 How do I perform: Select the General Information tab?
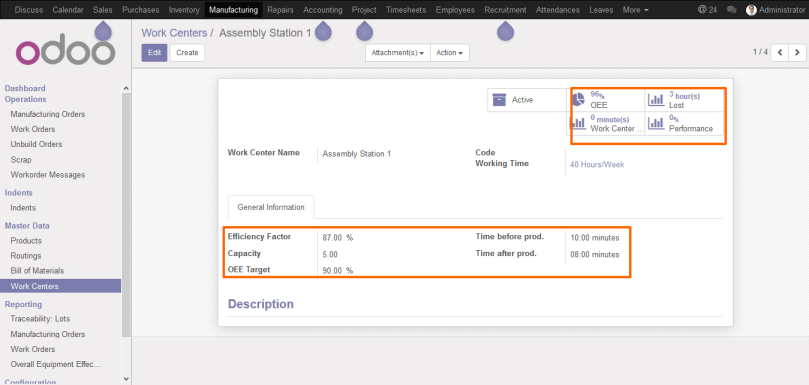pyautogui.click(x=271, y=207)
